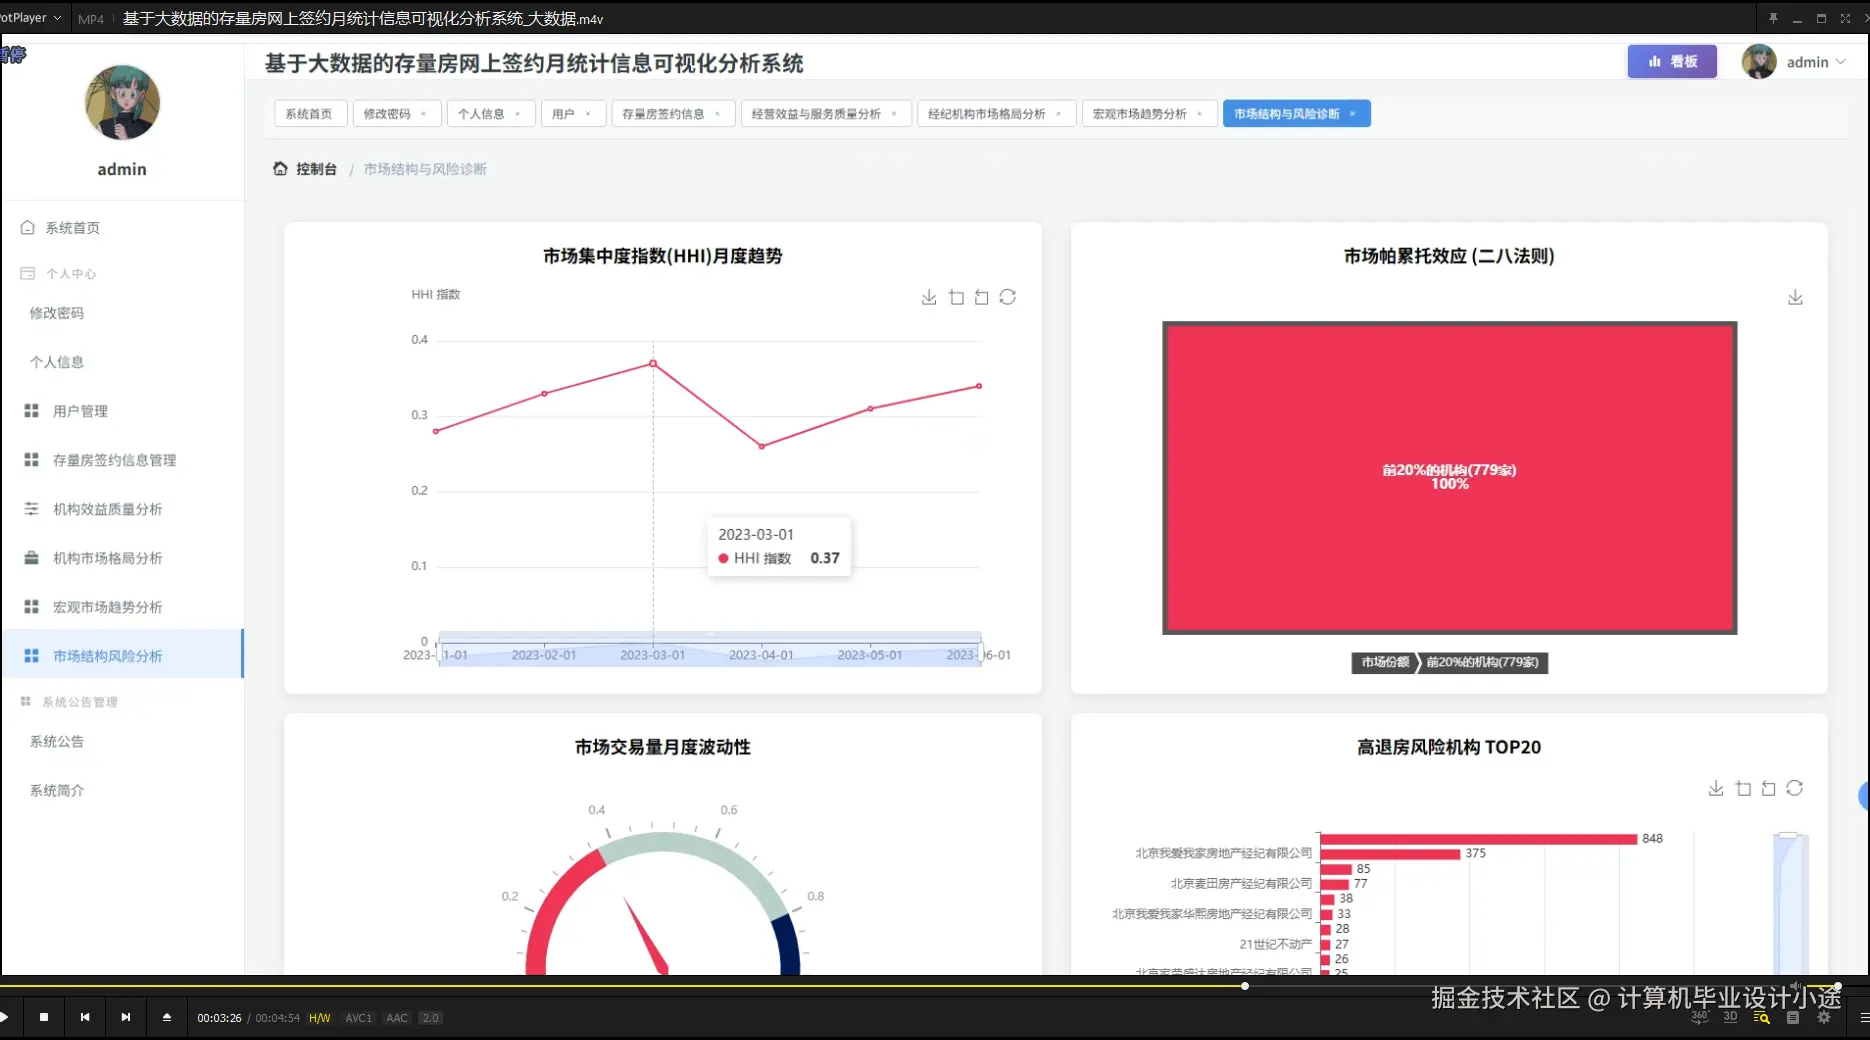Restore the TOP20 risk chart

1795,788
